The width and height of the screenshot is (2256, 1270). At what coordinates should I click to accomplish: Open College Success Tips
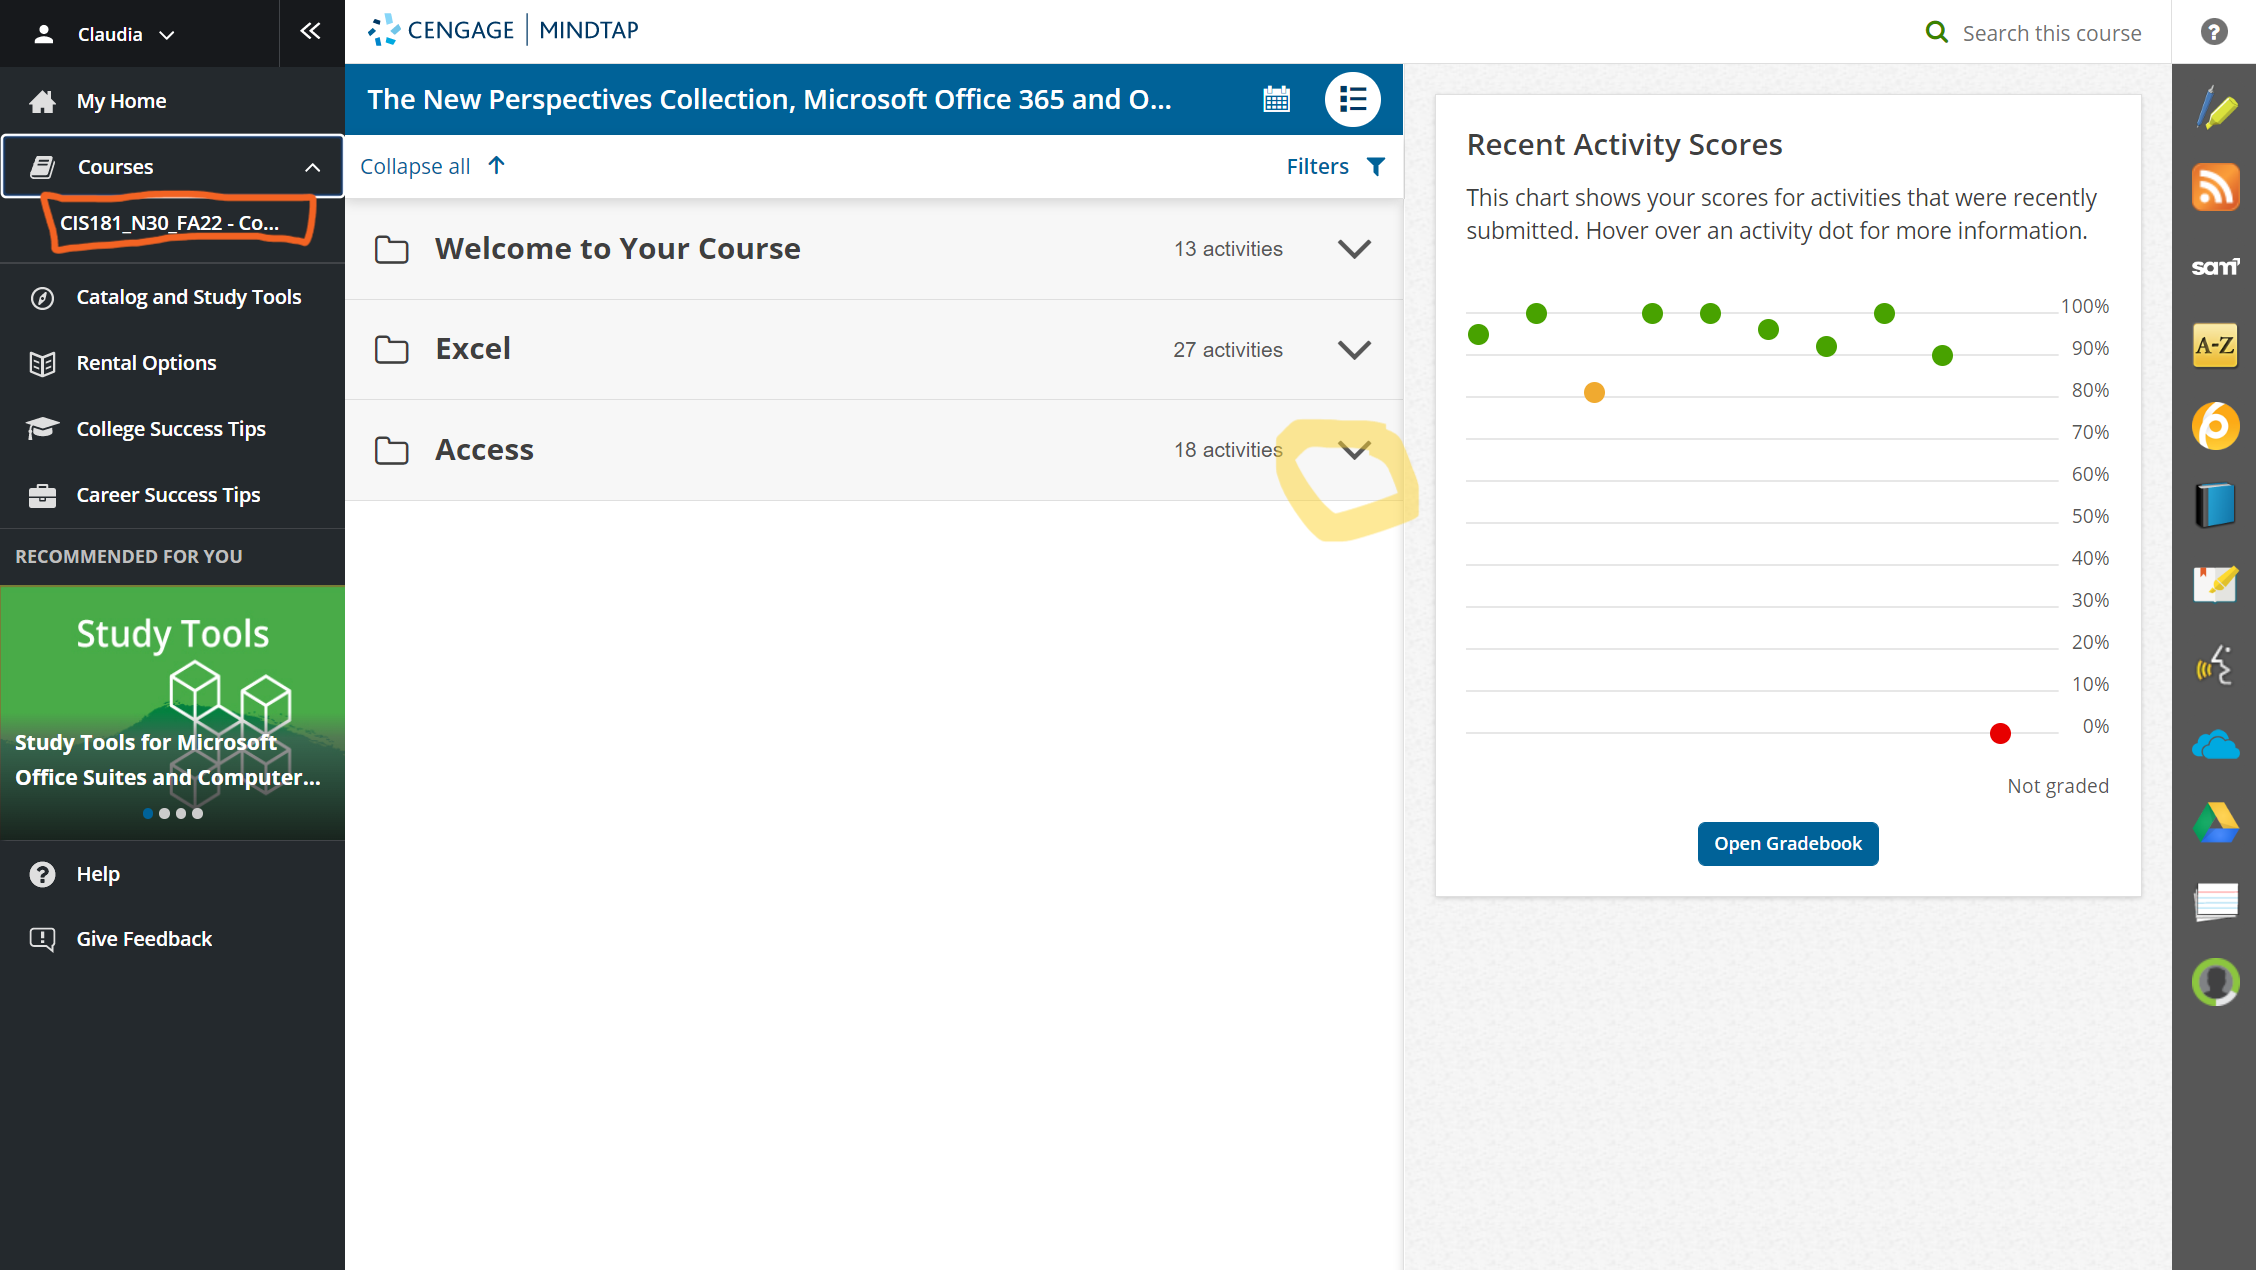pyautogui.click(x=172, y=429)
